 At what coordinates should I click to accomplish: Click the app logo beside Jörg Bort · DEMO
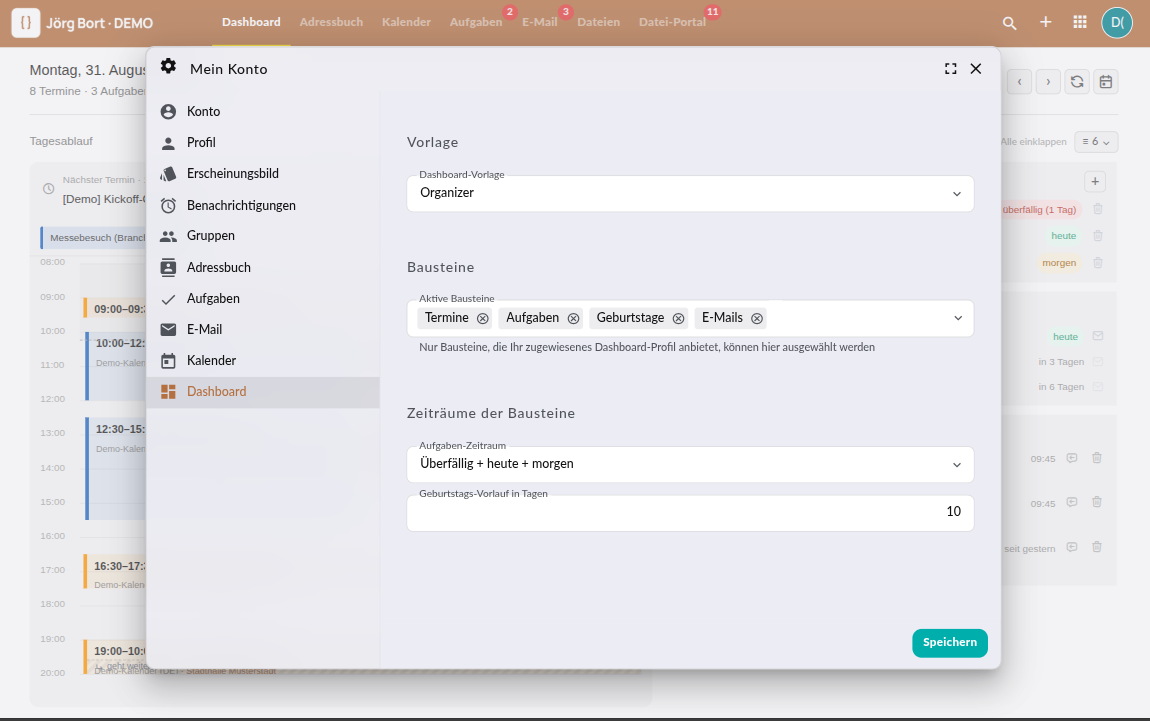point(26,23)
